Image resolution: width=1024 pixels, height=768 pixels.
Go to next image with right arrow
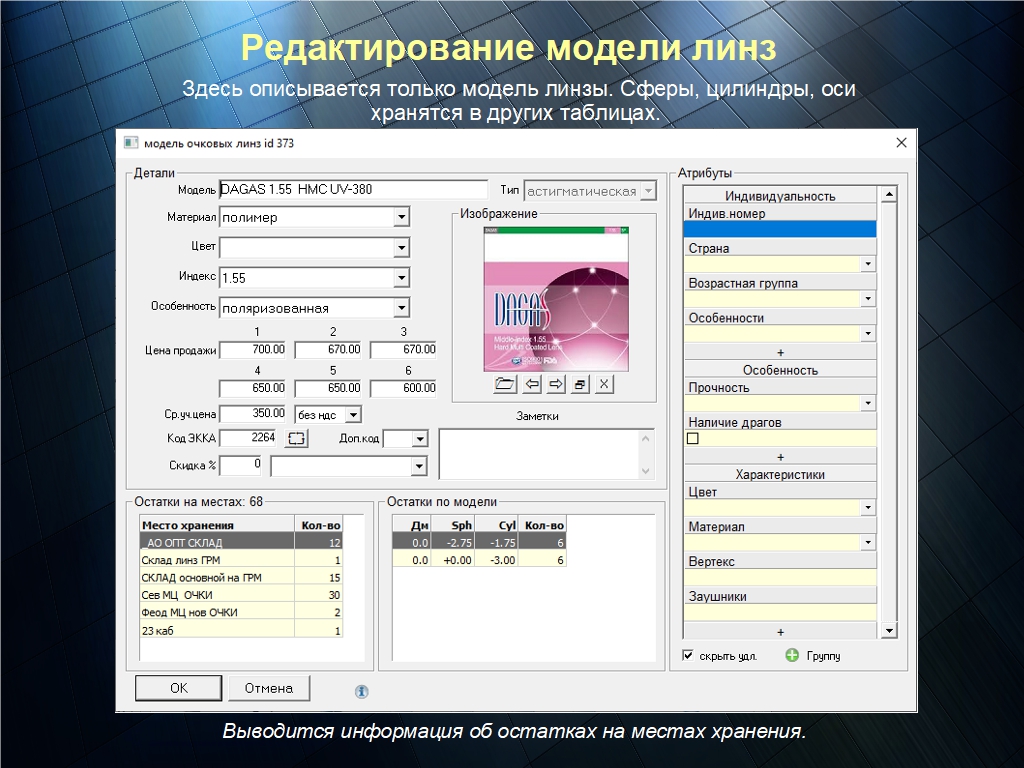[556, 384]
